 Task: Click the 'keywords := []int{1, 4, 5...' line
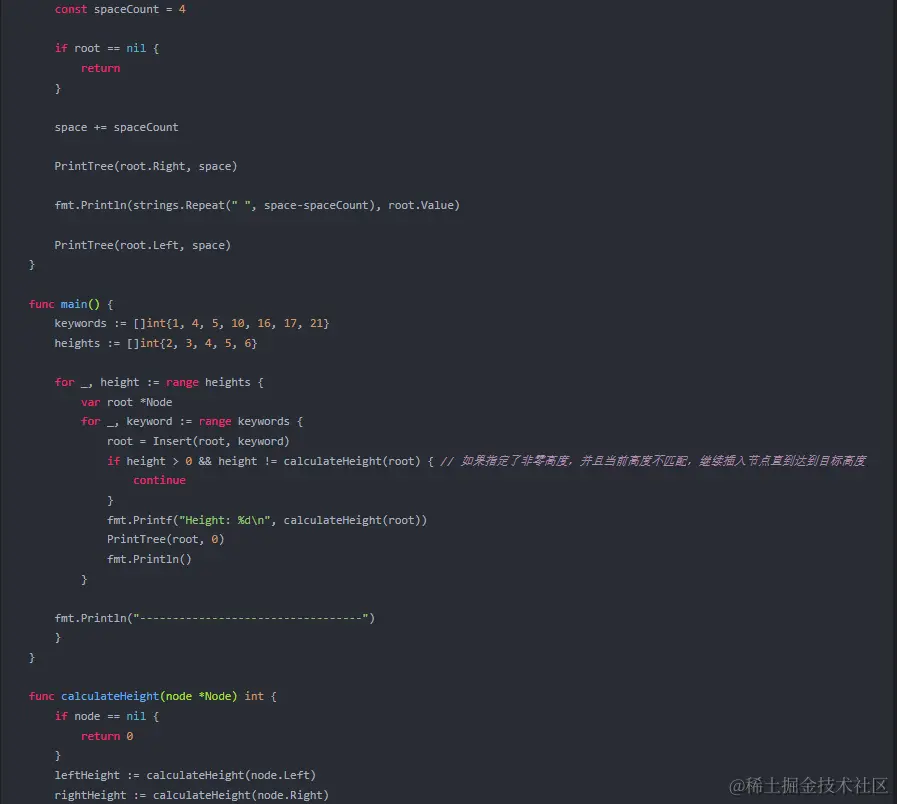[x=192, y=323]
